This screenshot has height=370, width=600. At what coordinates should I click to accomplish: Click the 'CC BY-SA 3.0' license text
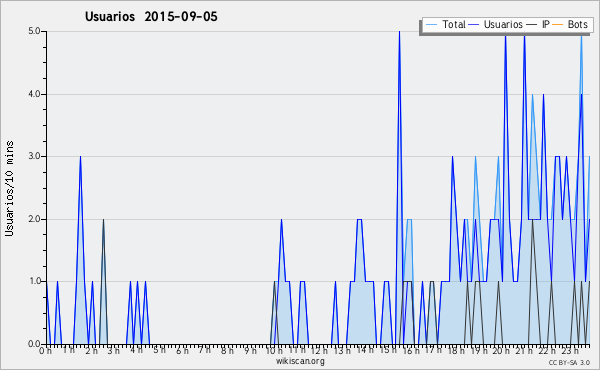569,363
